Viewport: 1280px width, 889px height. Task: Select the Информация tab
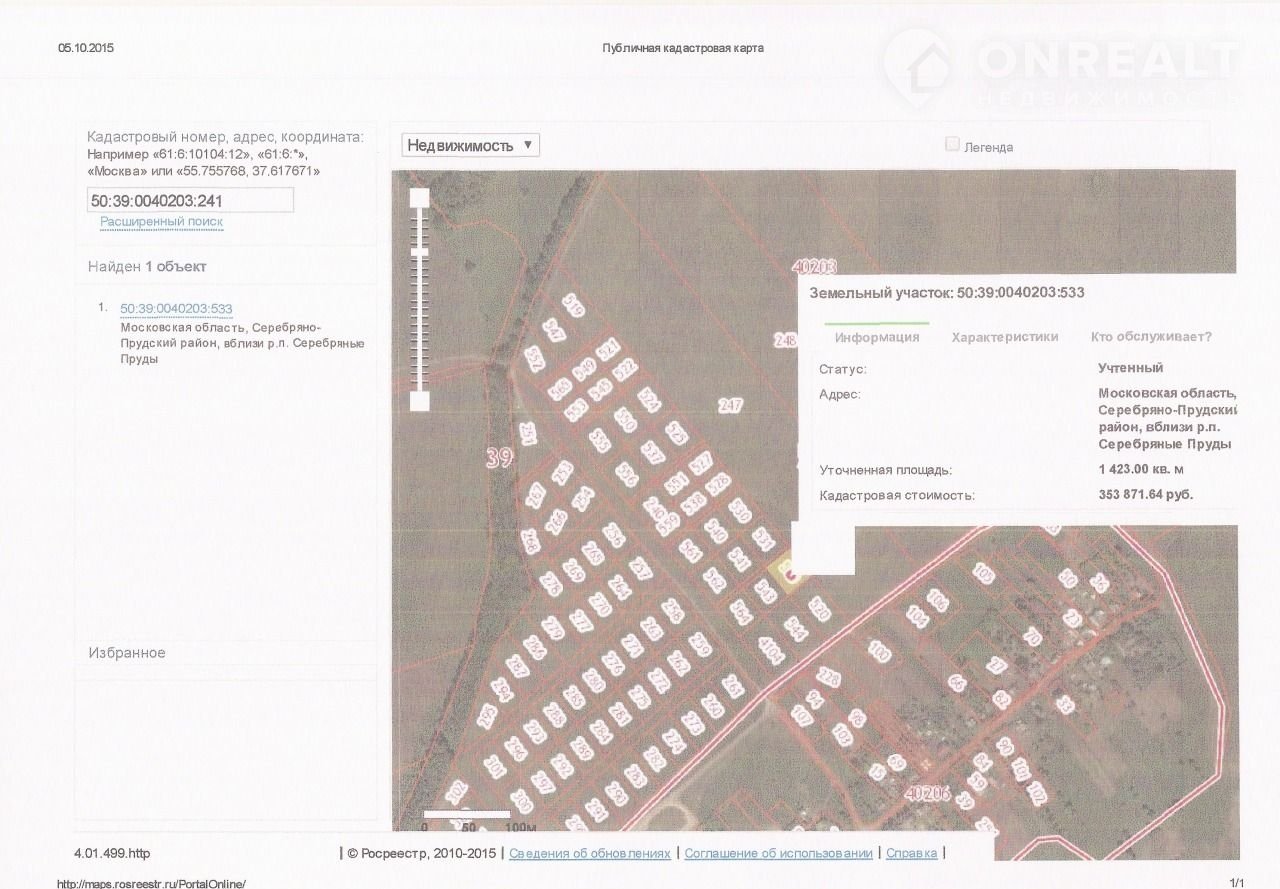(876, 337)
